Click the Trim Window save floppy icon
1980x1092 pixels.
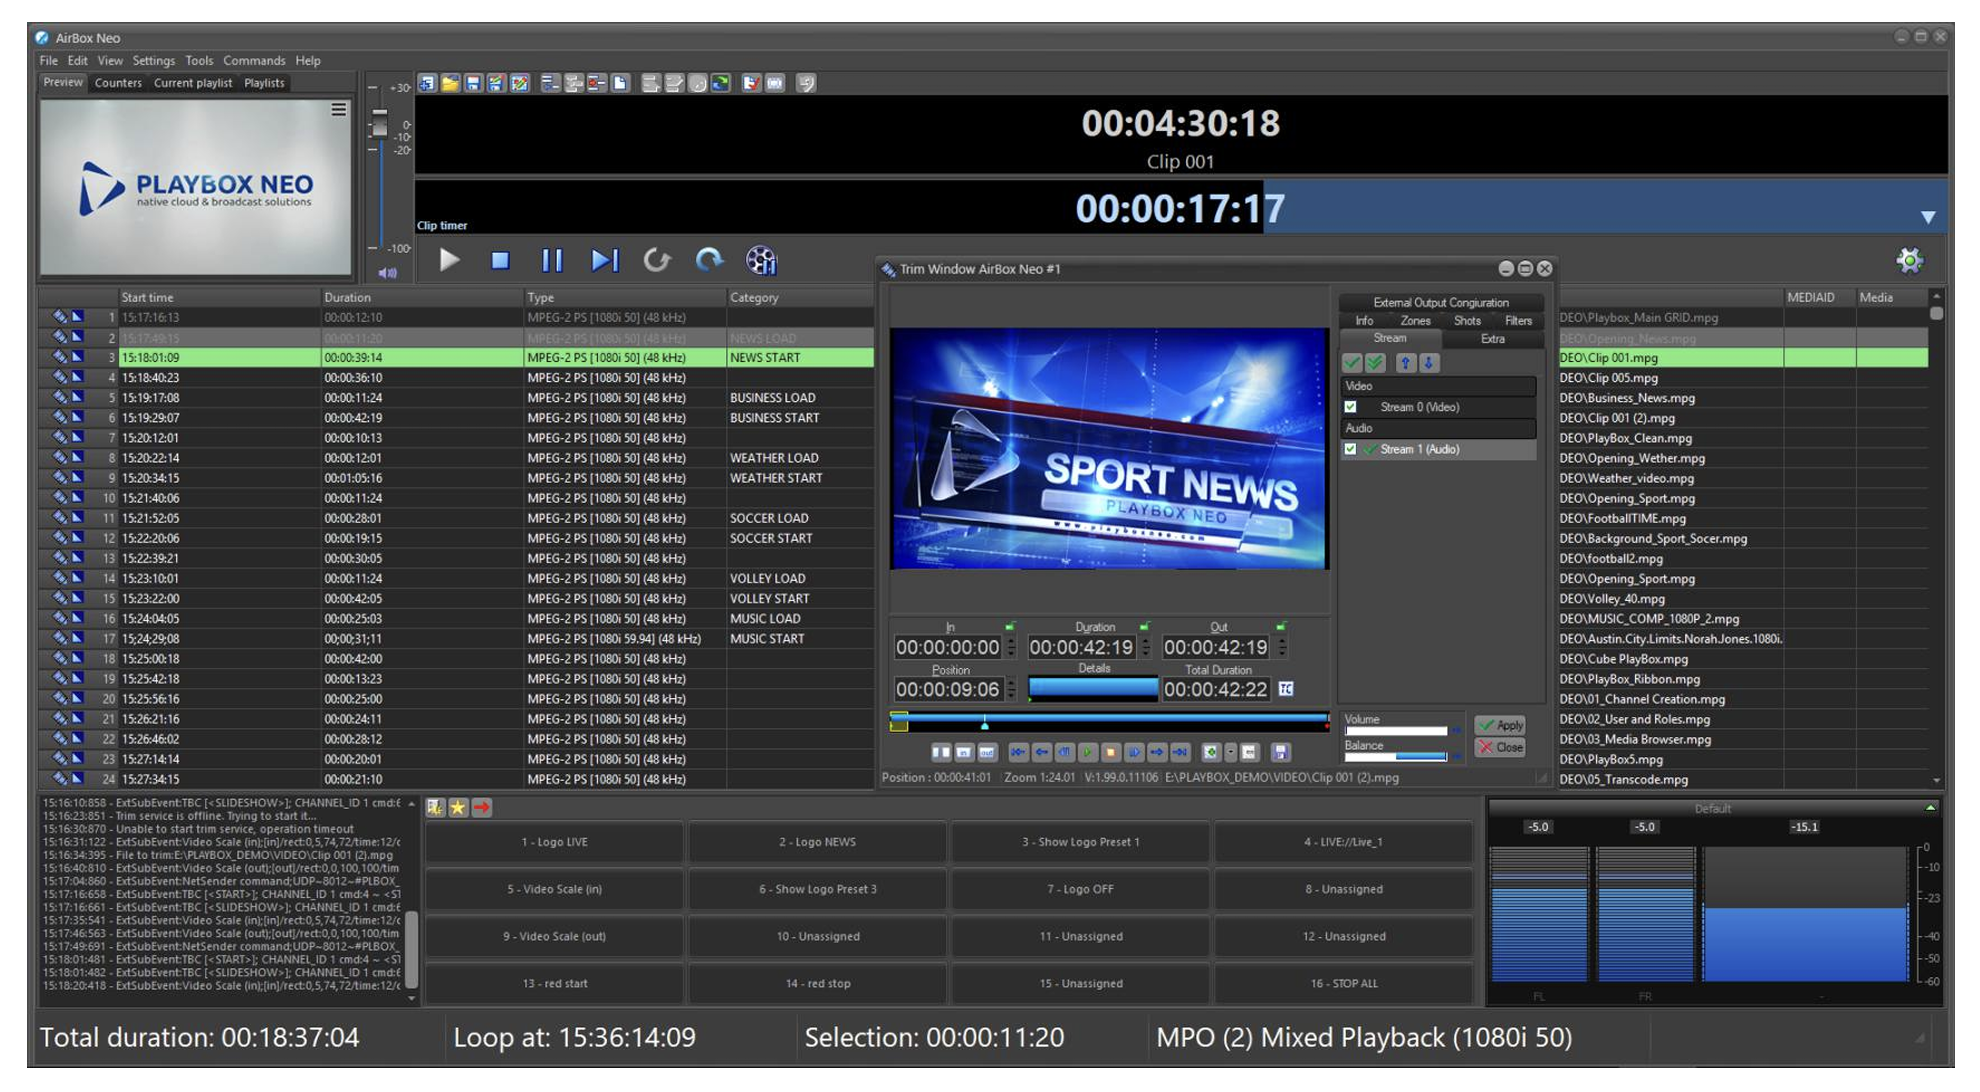1280,752
